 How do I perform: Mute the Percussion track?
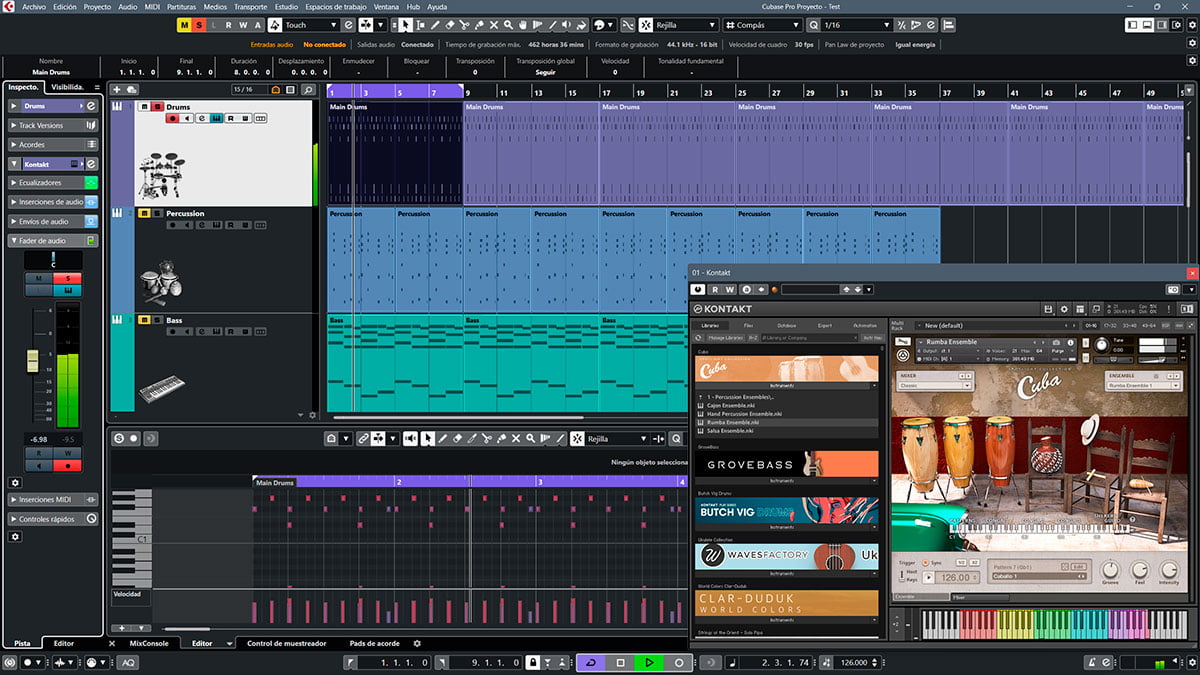pos(144,214)
